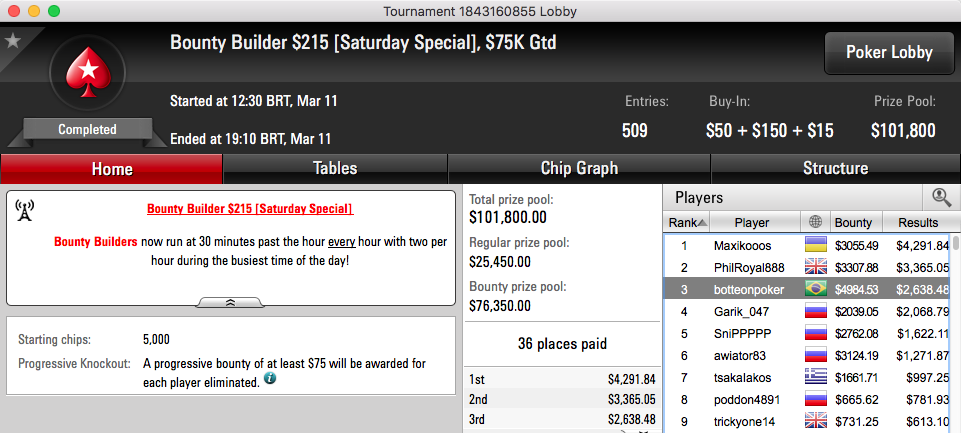Screen dimensions: 961x433
Task: Click the broadcast antenna icon
Action: tap(24, 210)
